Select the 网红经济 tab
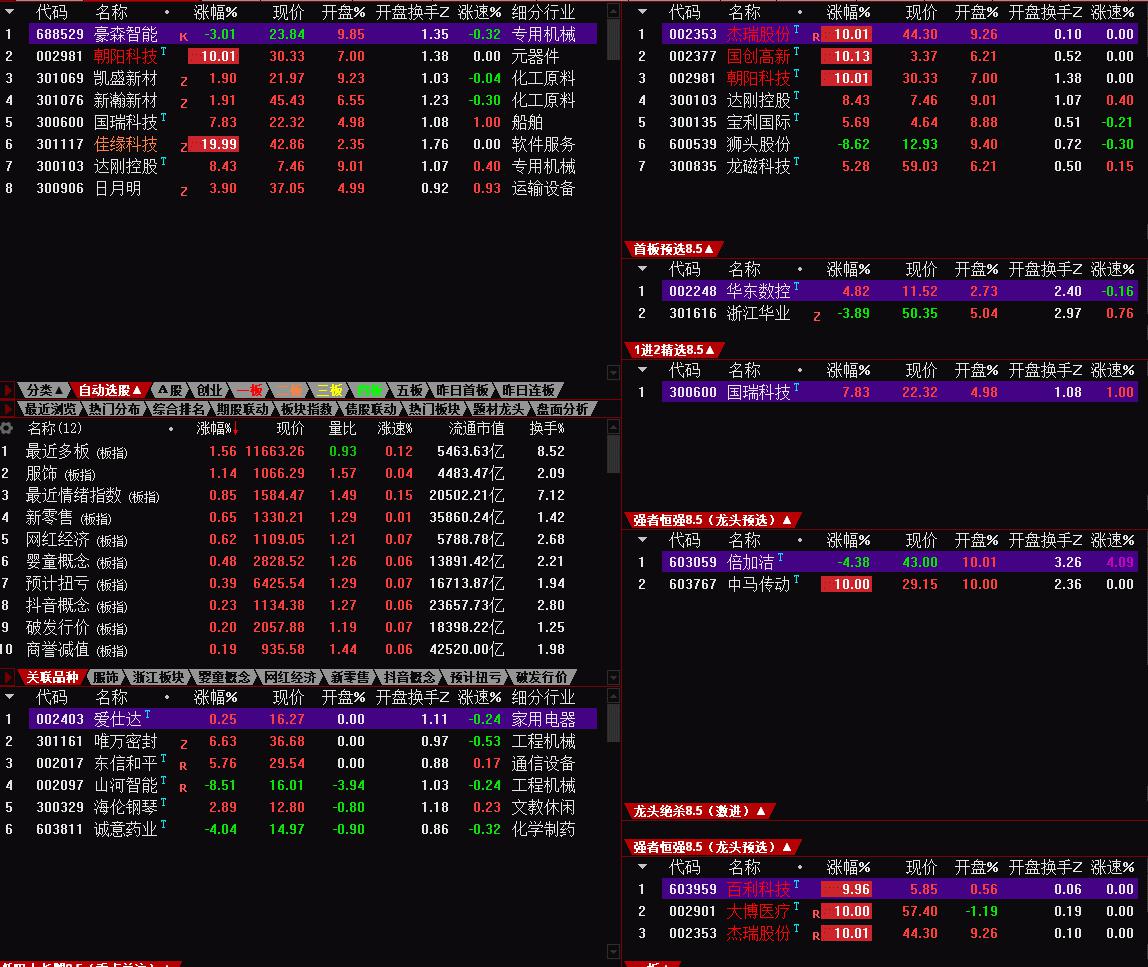The width and height of the screenshot is (1148, 967). (290, 677)
